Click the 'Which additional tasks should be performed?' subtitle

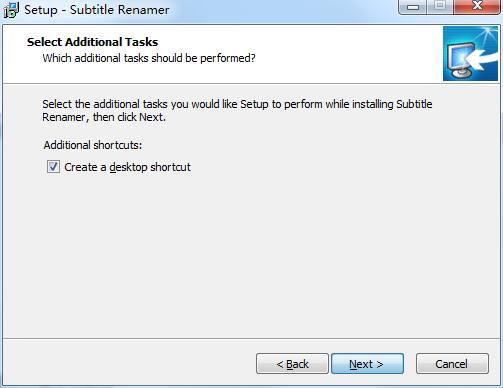149,58
